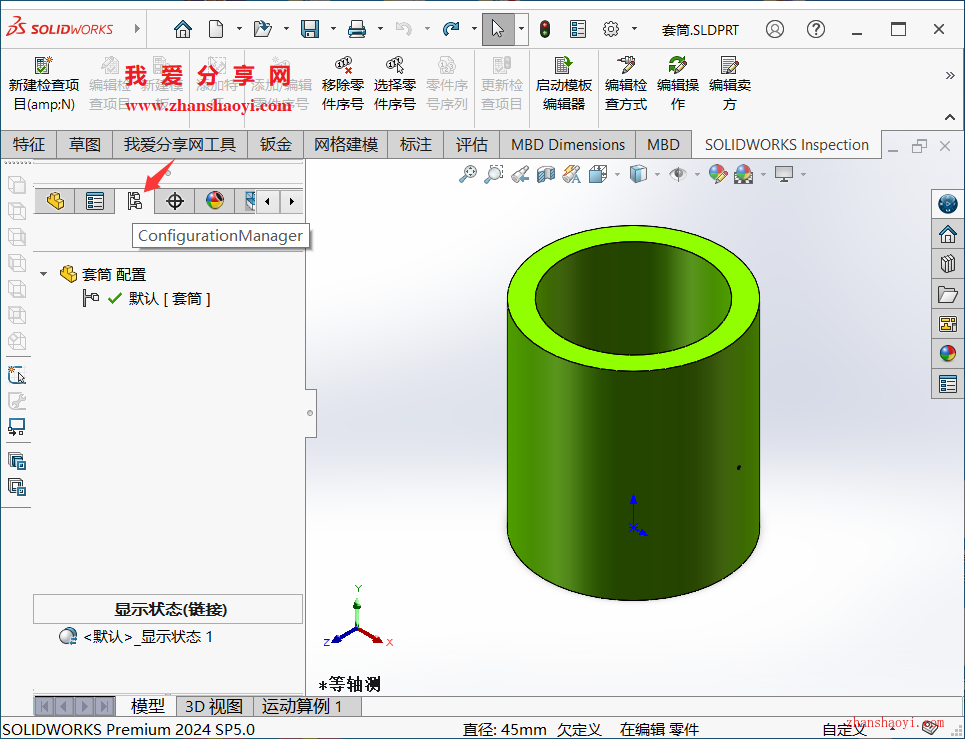The width and height of the screenshot is (965, 739).
Task: Open DimXpertManager crosshair tab icon
Action: (x=175, y=201)
